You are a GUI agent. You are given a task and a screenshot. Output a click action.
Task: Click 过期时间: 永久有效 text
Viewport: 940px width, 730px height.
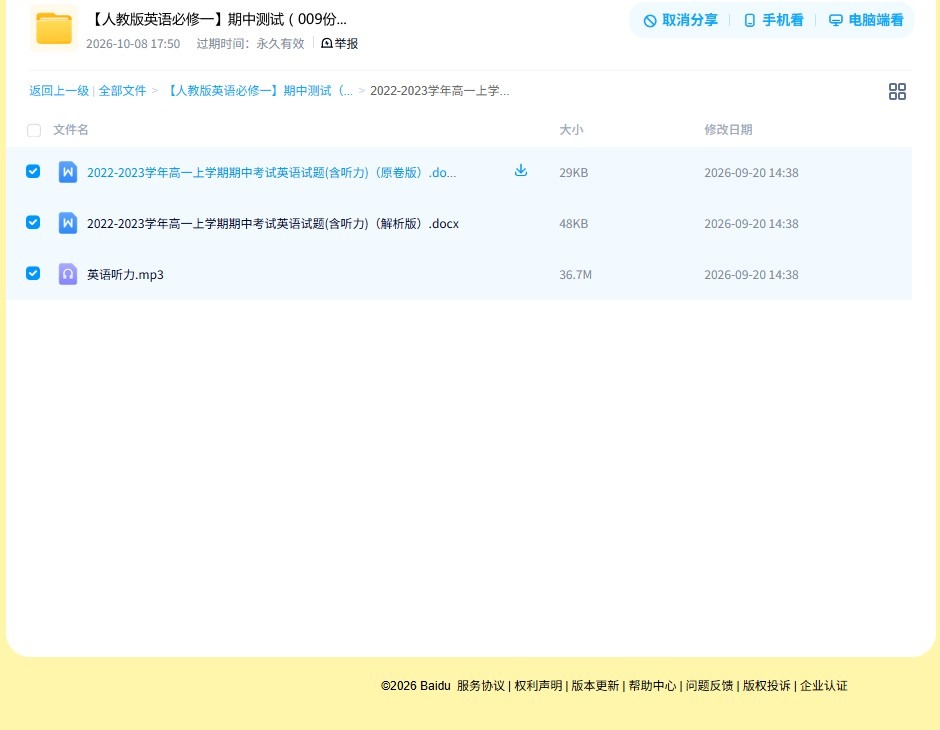251,44
